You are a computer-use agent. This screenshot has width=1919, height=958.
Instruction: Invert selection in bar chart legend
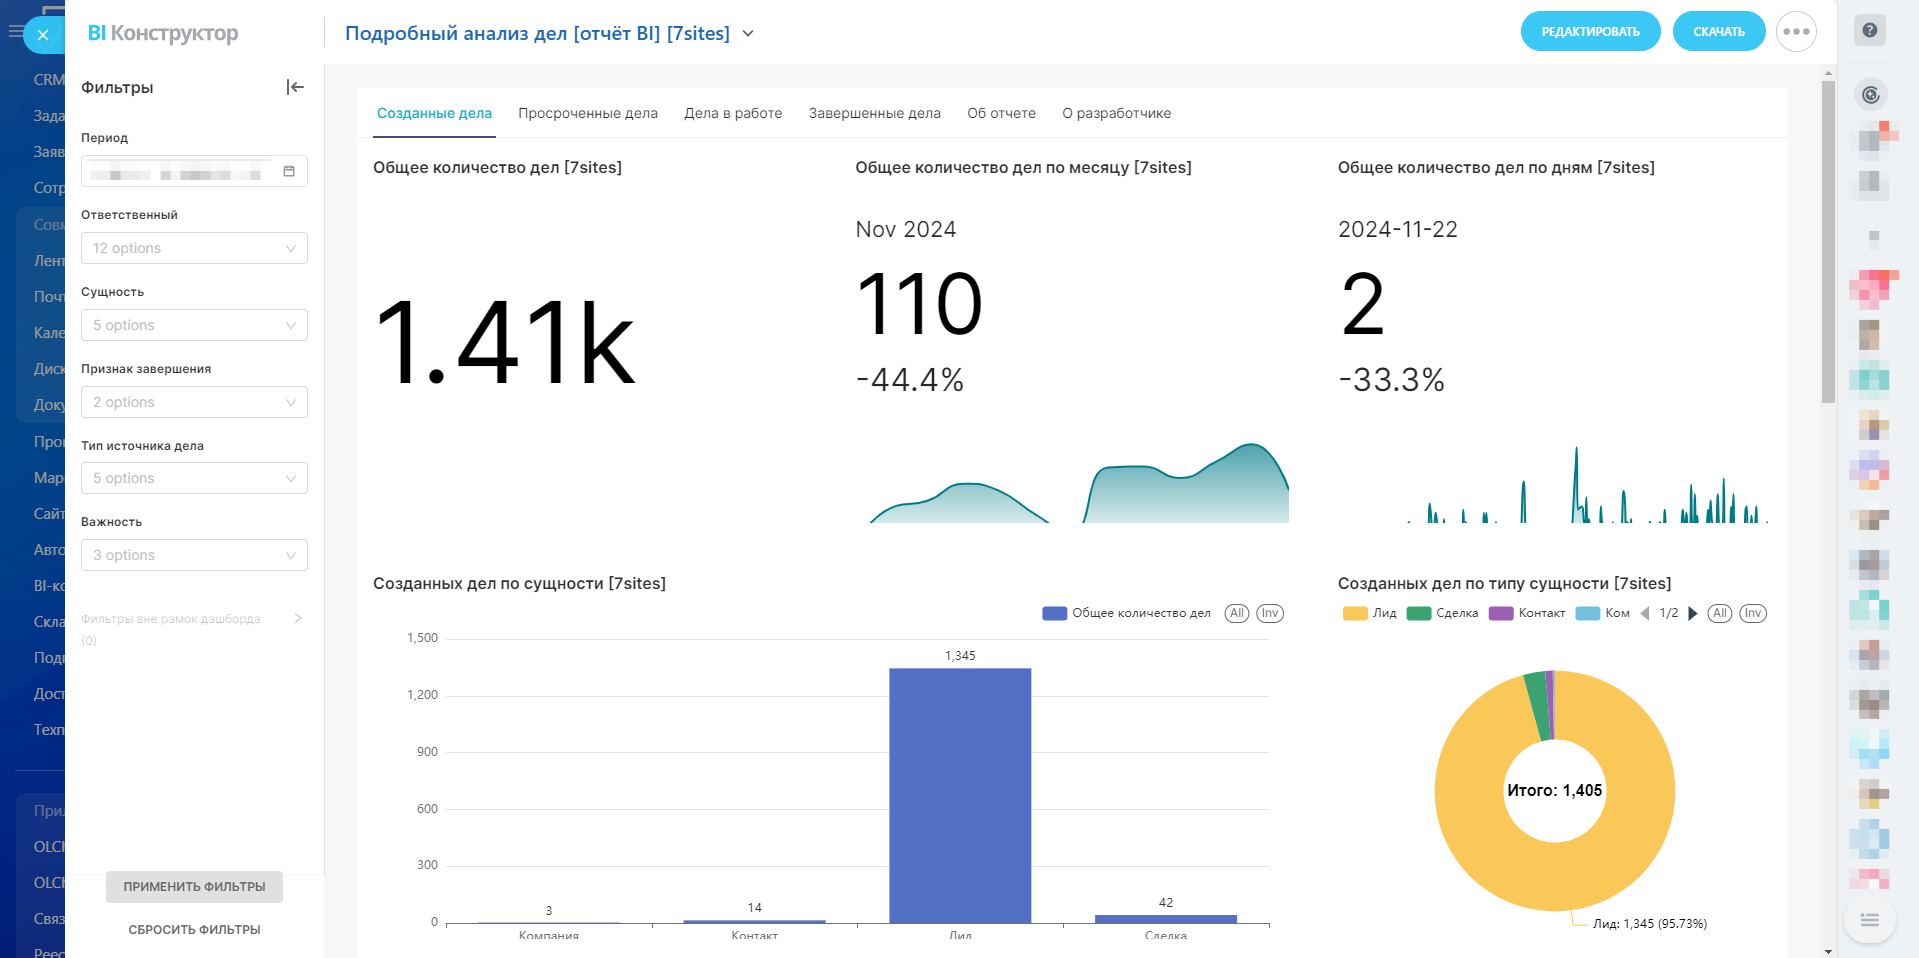tap(1269, 614)
